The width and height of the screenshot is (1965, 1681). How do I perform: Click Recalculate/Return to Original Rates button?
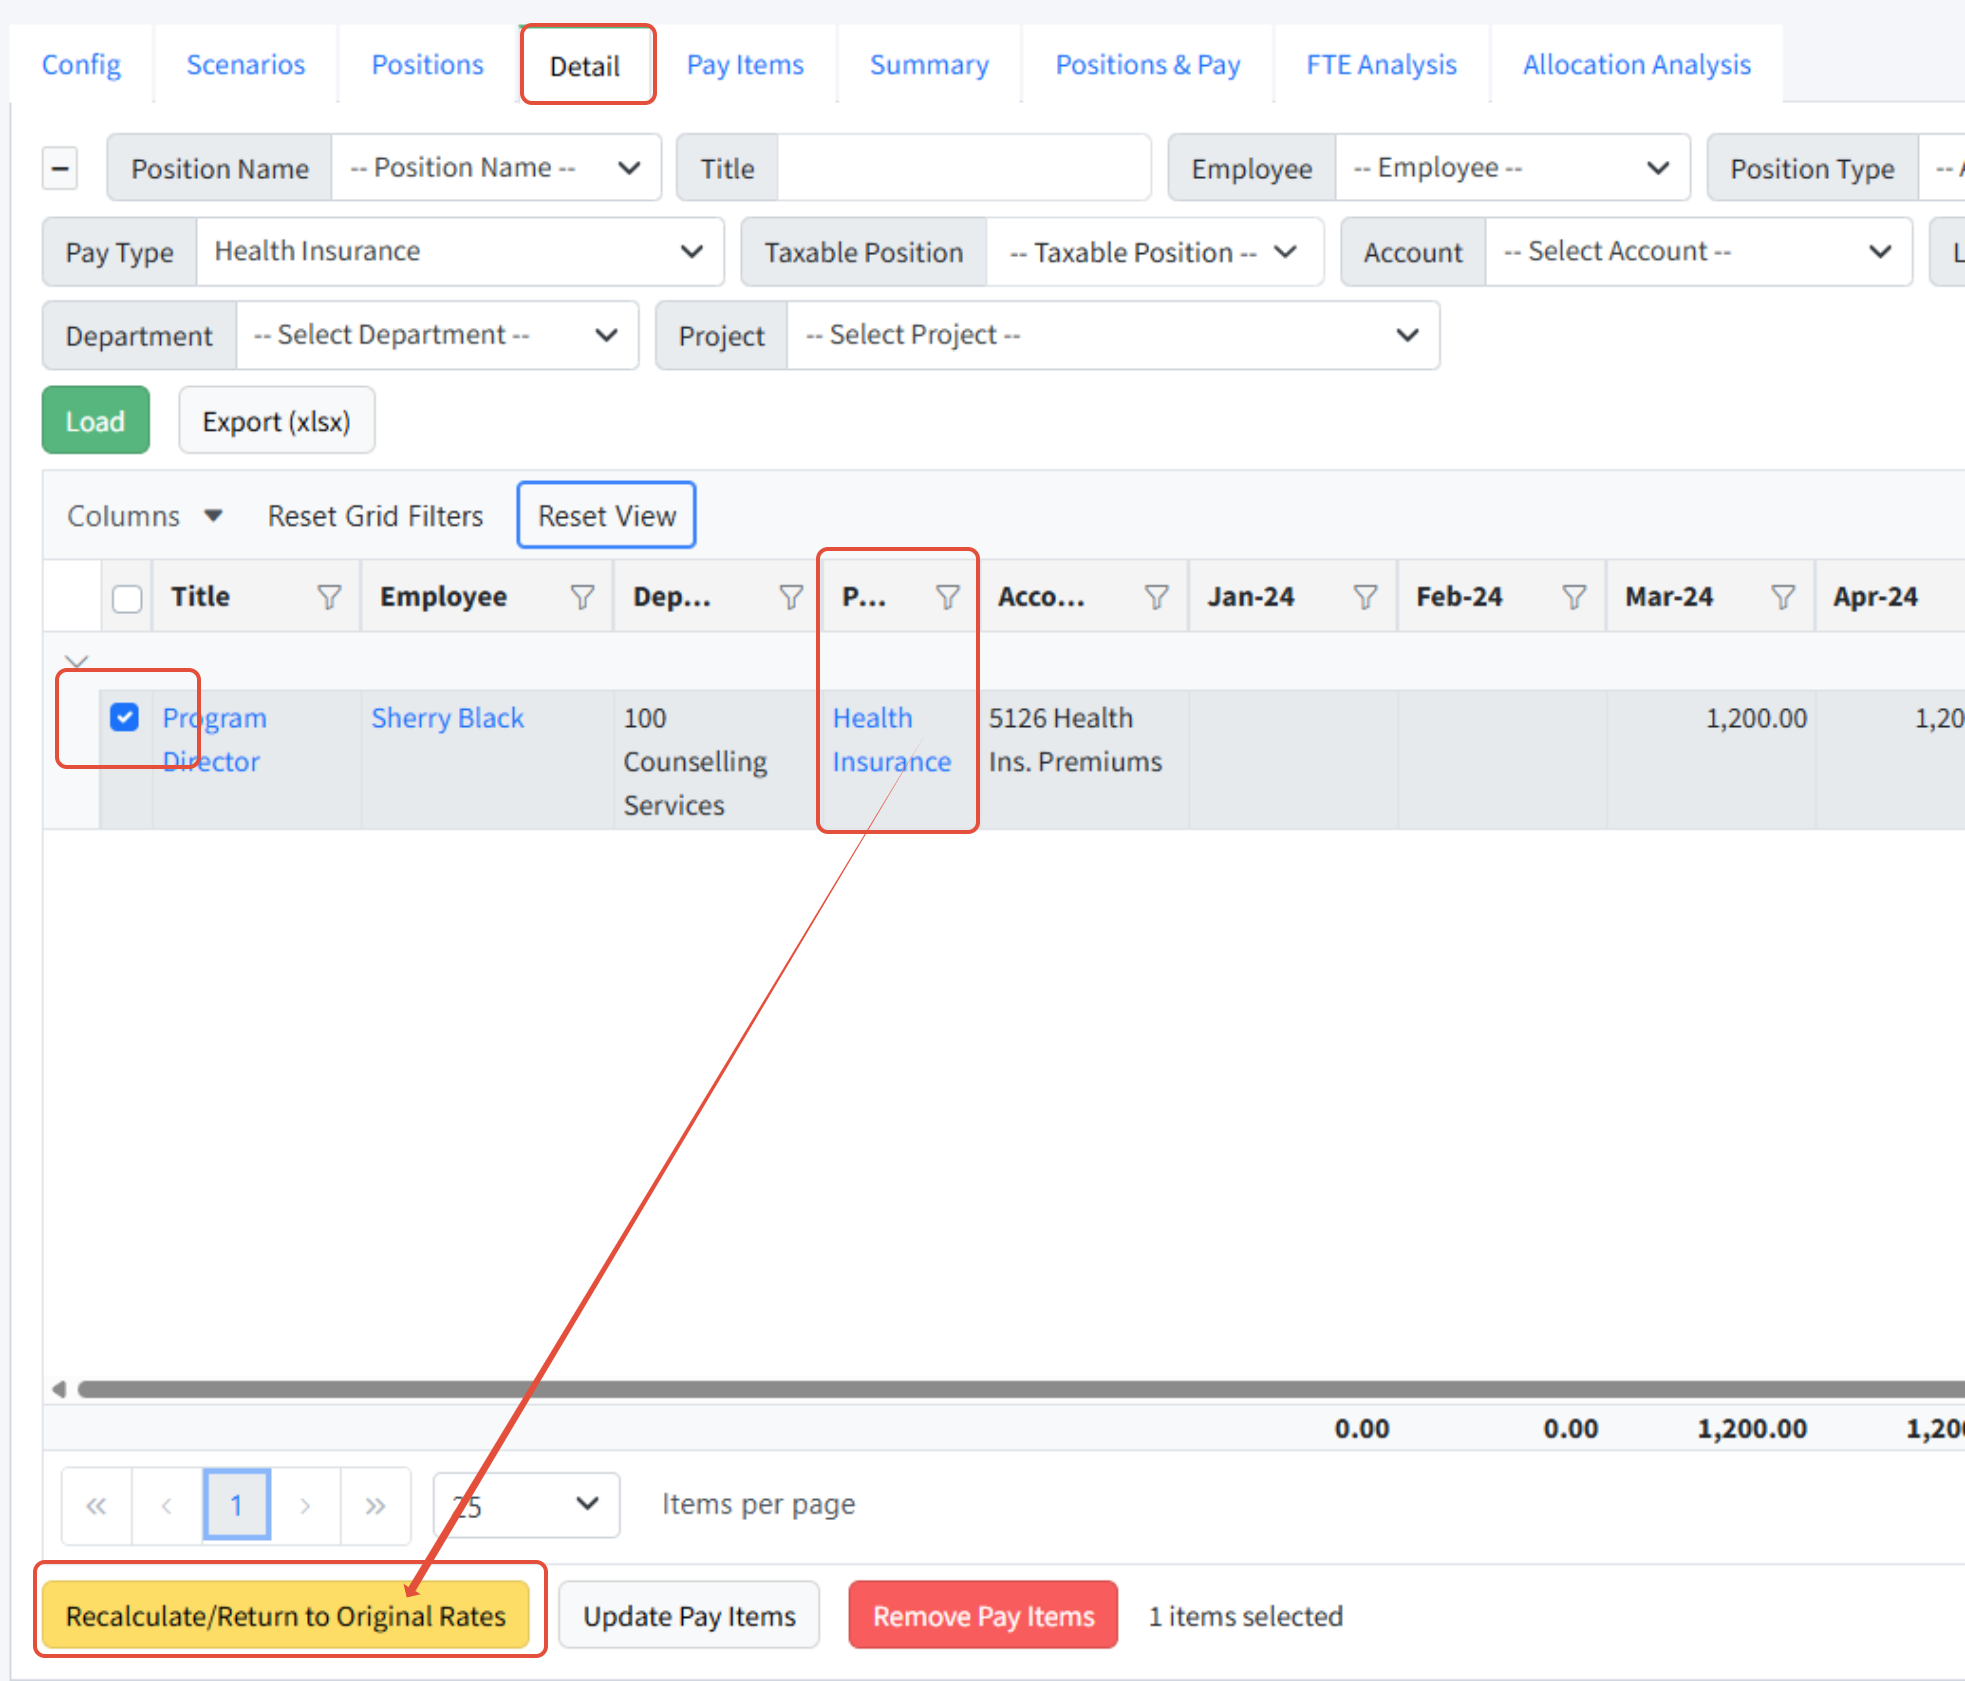tap(286, 1615)
